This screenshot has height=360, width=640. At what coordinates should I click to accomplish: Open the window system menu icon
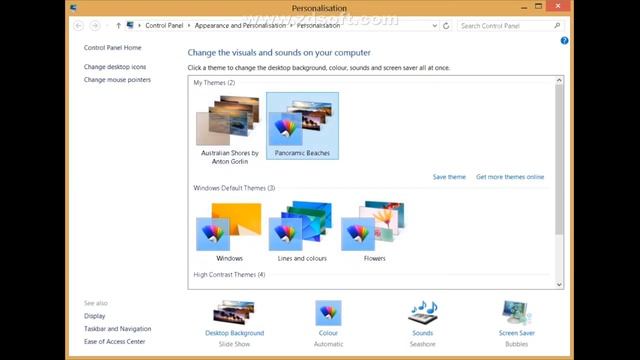74,7
